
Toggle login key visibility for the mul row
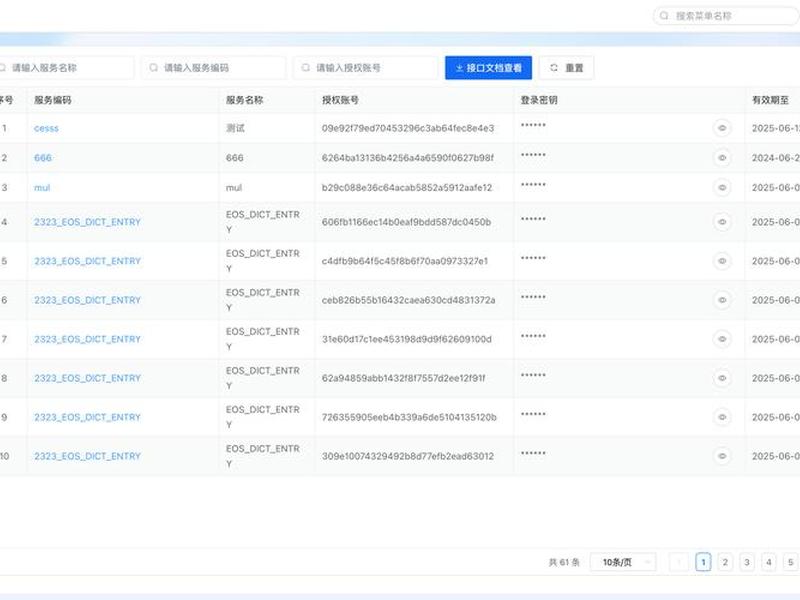click(x=722, y=188)
